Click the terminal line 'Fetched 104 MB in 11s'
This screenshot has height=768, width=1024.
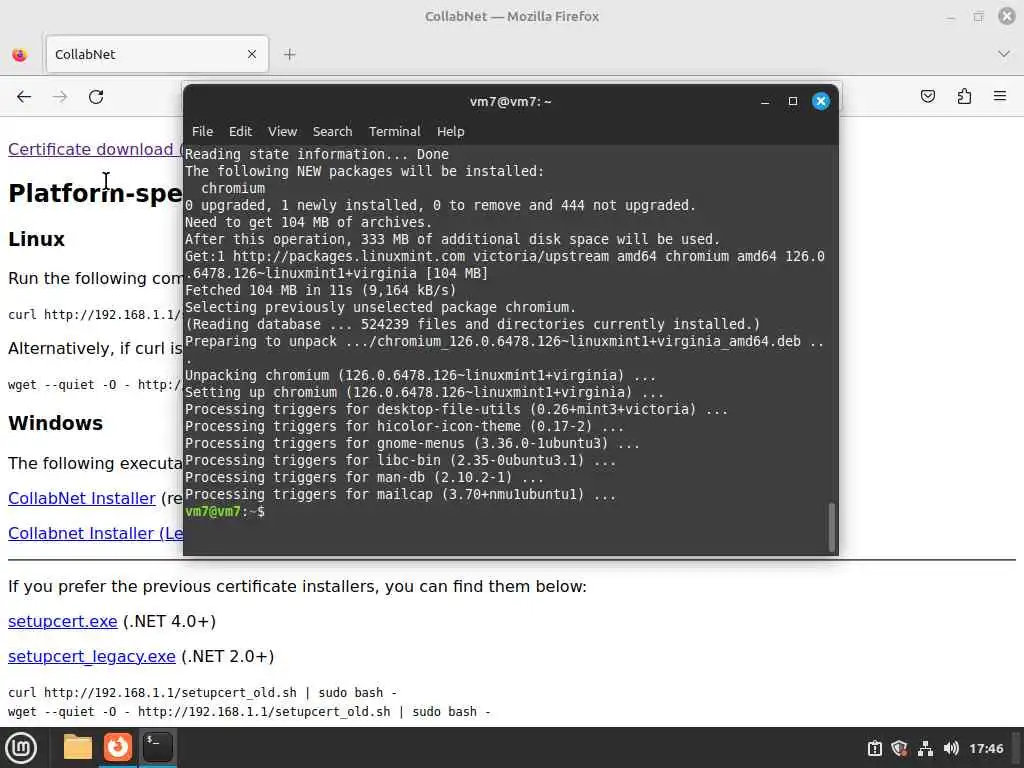tap(321, 290)
